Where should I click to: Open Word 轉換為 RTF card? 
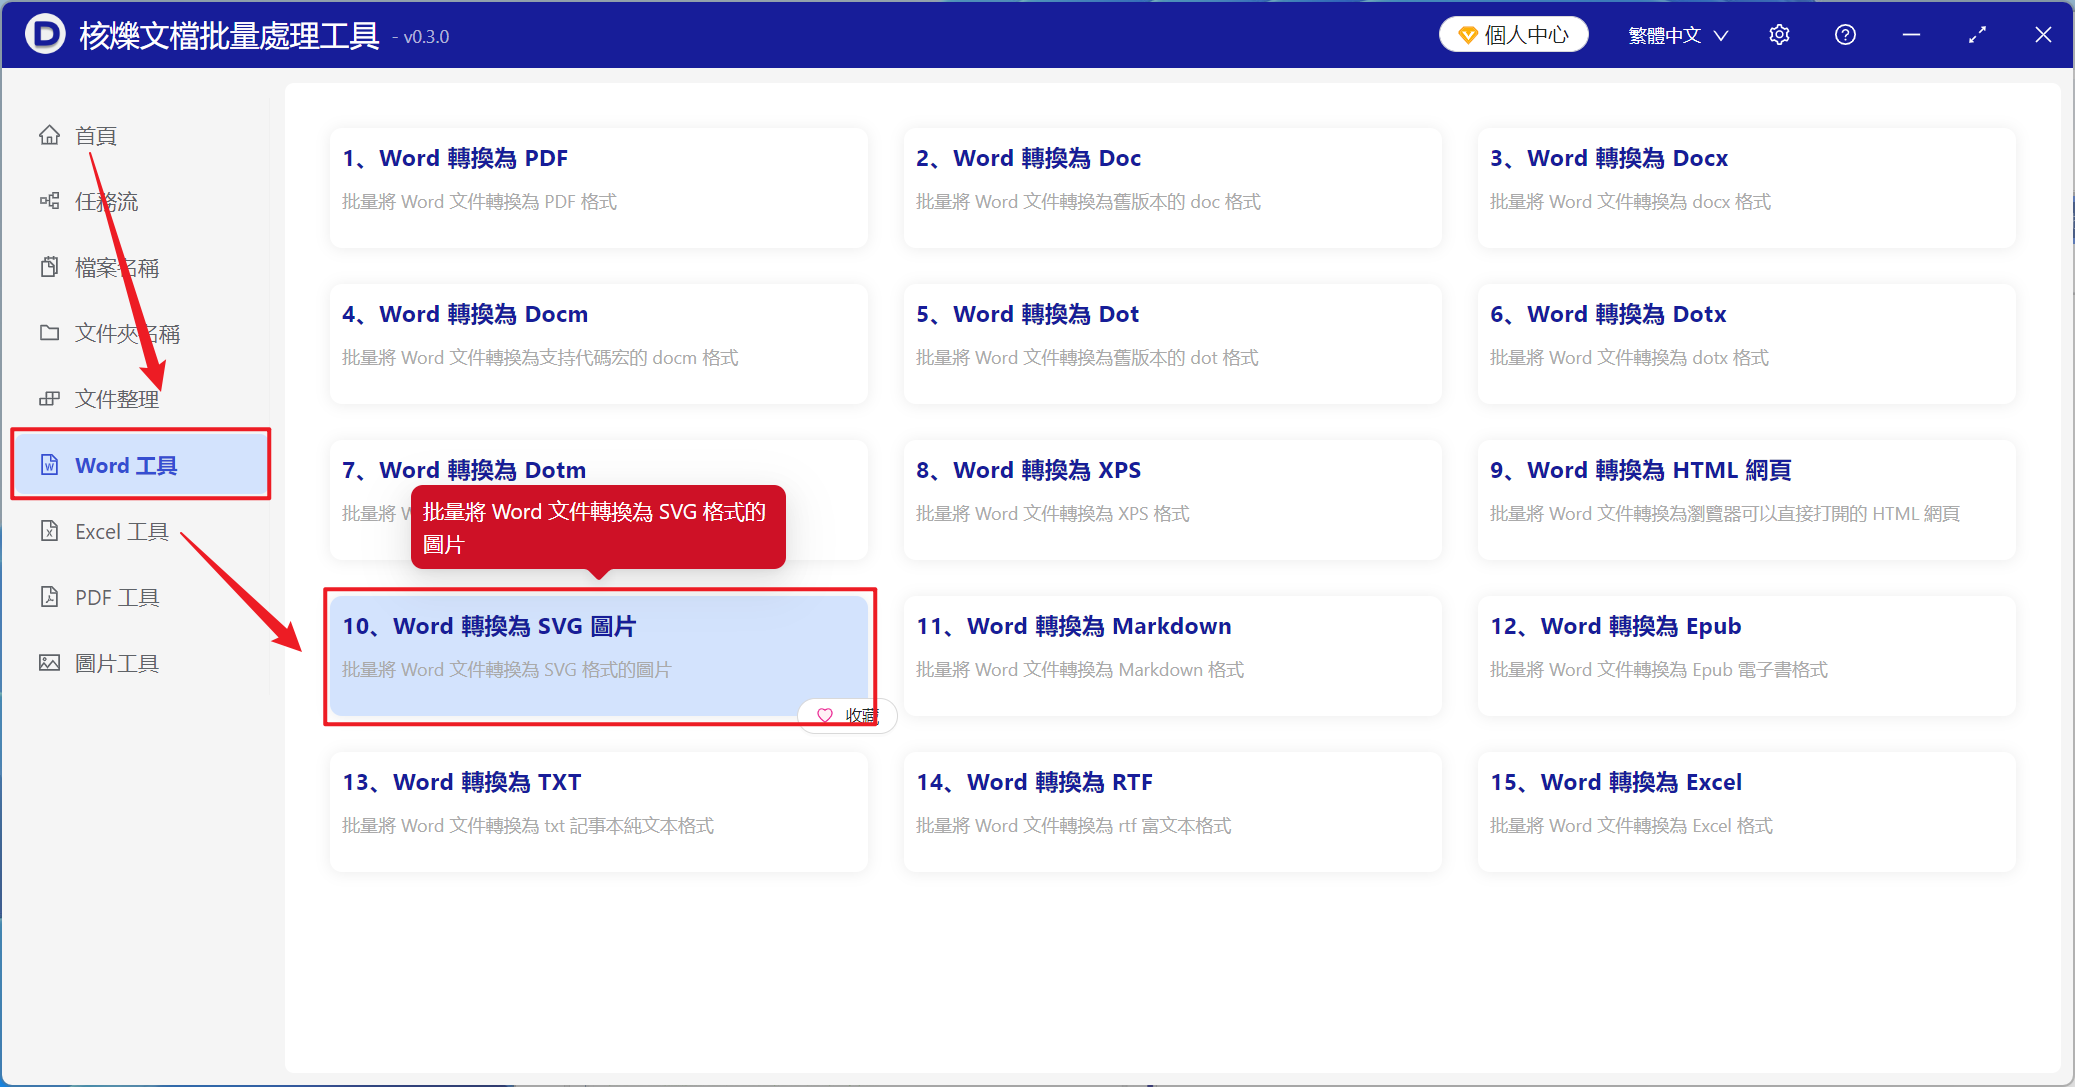[1173, 812]
